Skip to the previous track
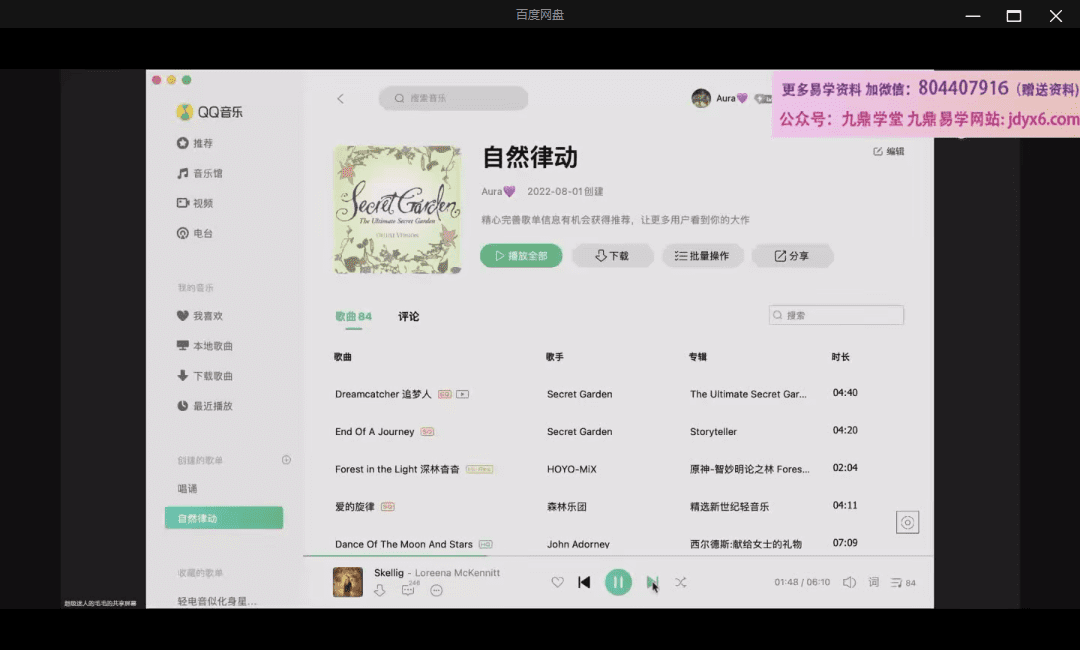 (x=584, y=582)
